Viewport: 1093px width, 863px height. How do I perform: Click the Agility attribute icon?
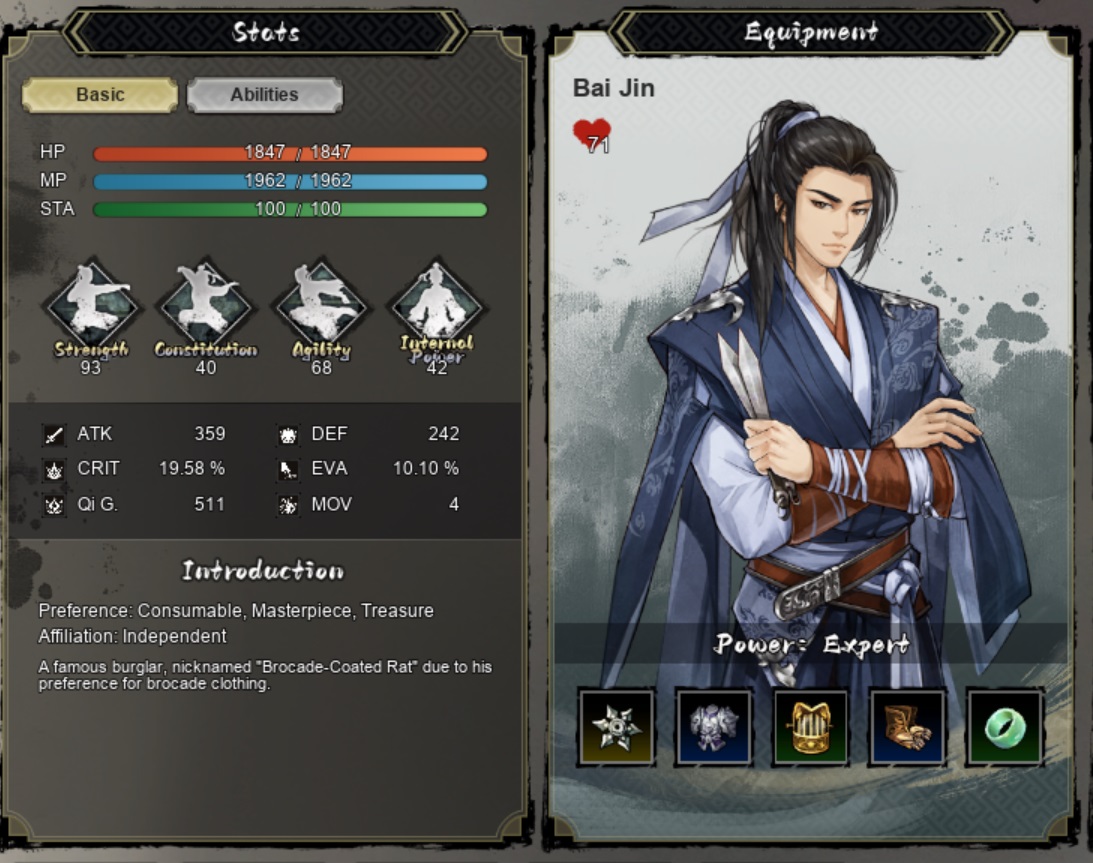click(x=321, y=305)
